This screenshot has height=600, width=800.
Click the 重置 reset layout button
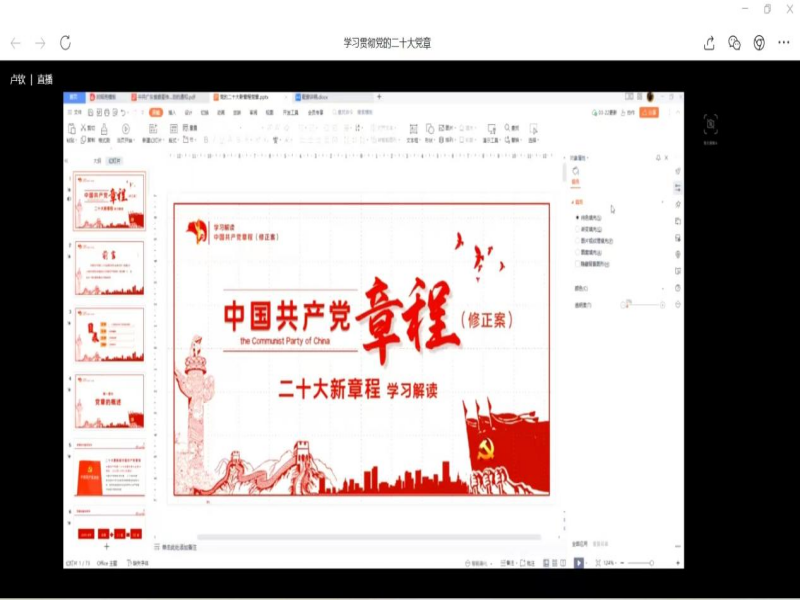[x=190, y=128]
